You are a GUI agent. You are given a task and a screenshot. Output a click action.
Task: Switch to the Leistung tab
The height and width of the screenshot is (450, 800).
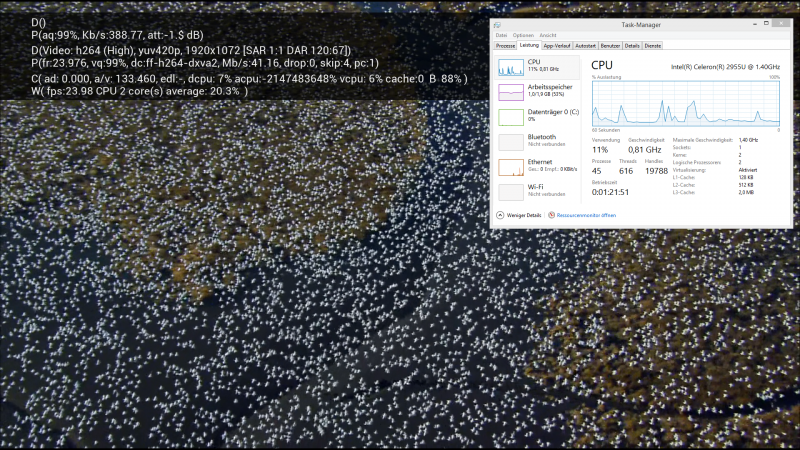529,45
